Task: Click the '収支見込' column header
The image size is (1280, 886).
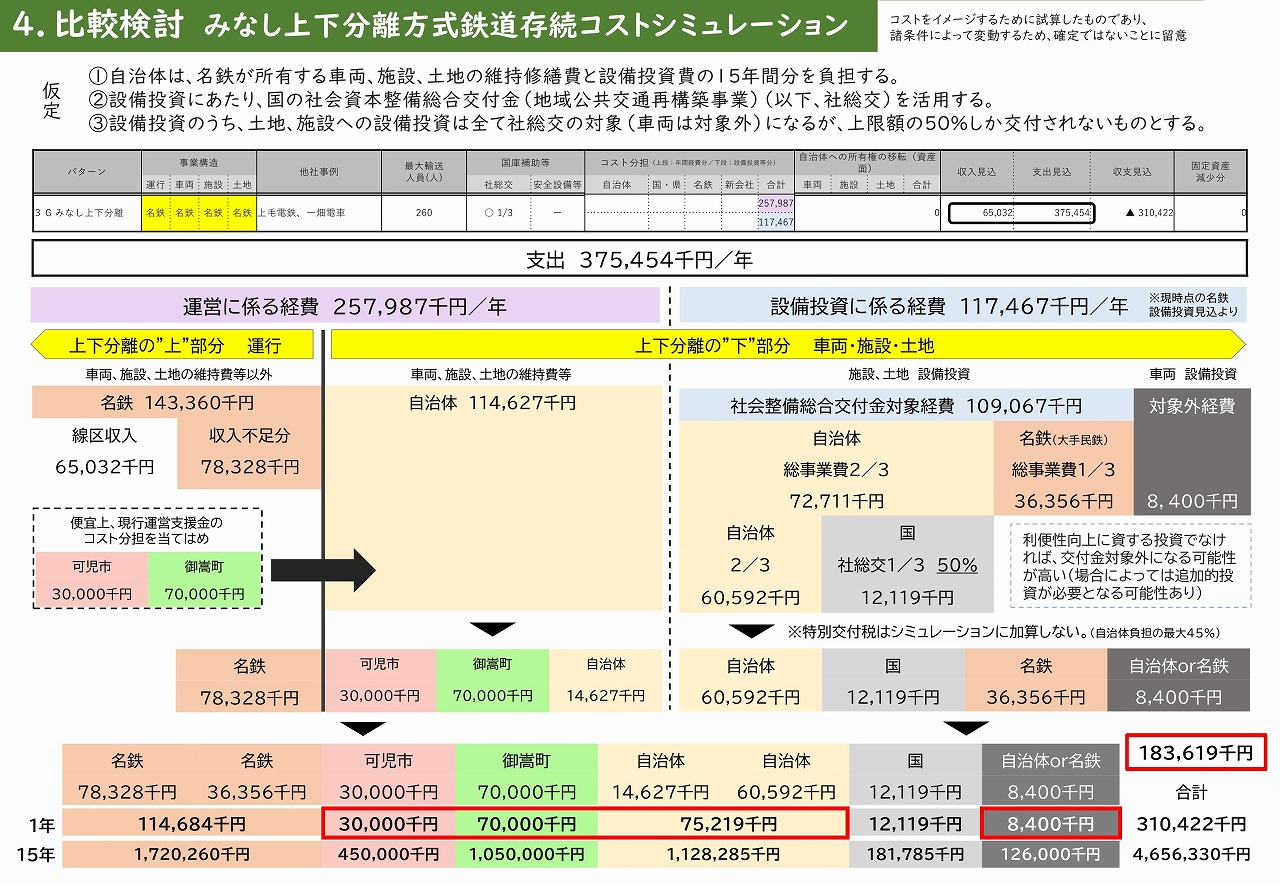Action: [1131, 172]
